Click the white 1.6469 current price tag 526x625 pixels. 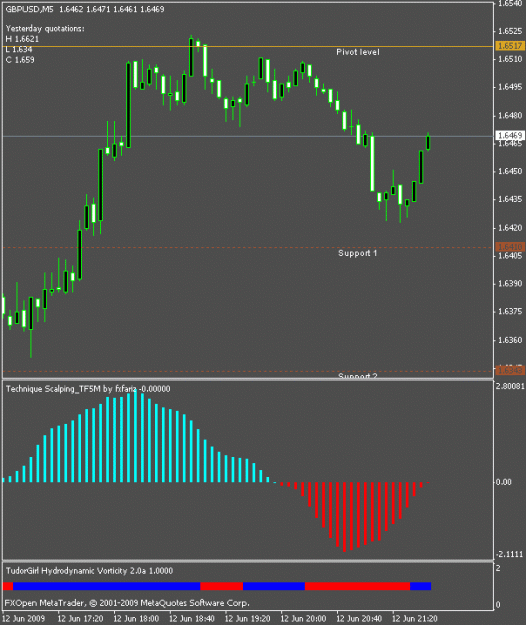[510, 136]
